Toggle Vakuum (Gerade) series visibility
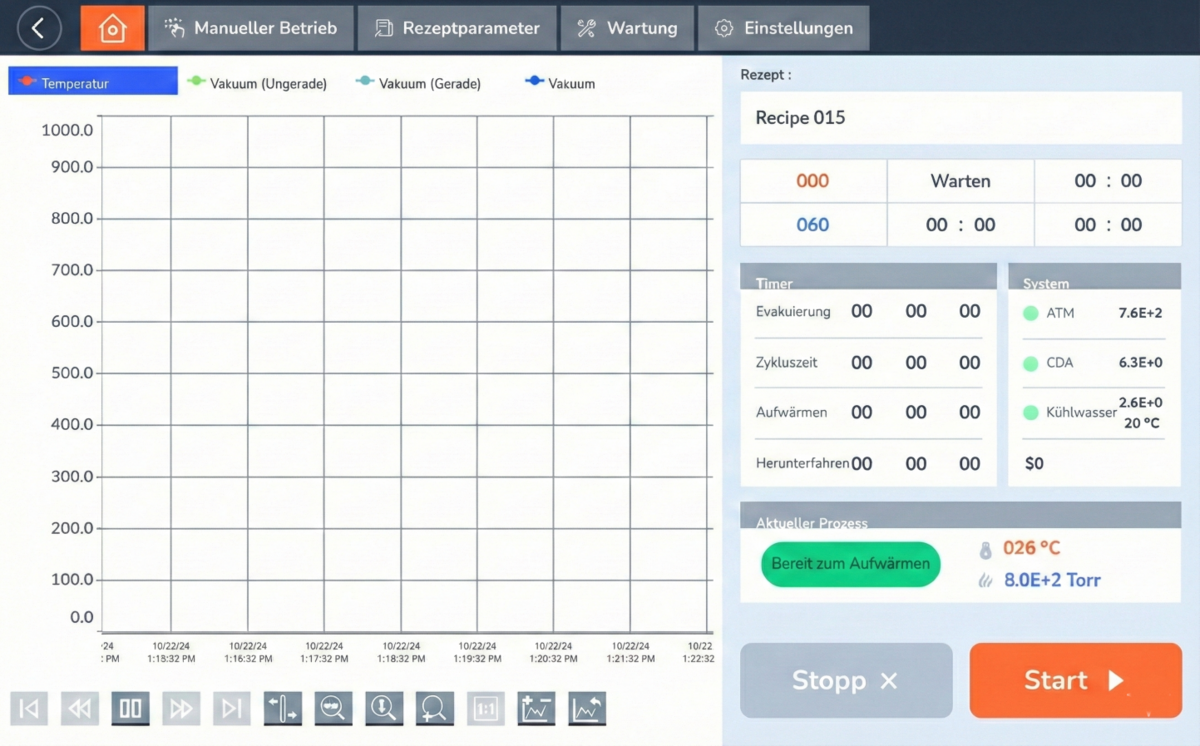 (x=419, y=84)
